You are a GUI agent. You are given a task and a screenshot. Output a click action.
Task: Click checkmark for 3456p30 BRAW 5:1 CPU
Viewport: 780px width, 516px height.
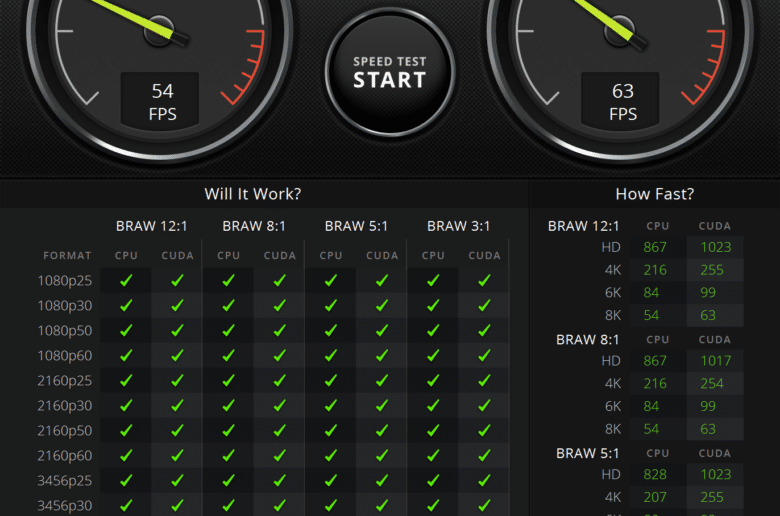pyautogui.click(x=331, y=506)
